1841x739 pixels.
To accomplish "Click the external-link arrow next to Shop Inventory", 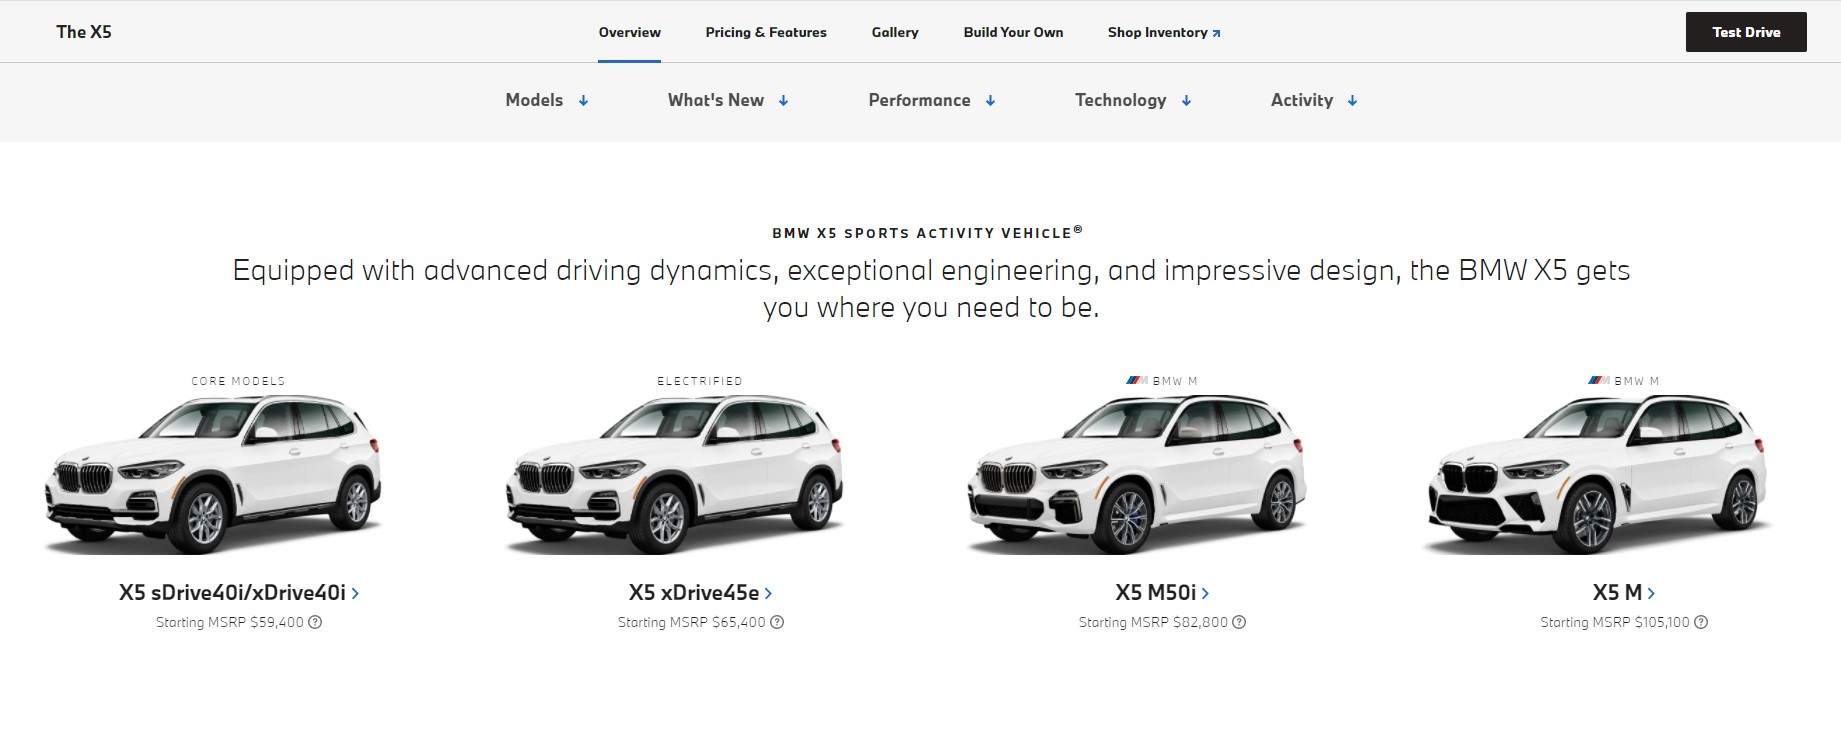I will pyautogui.click(x=1216, y=33).
